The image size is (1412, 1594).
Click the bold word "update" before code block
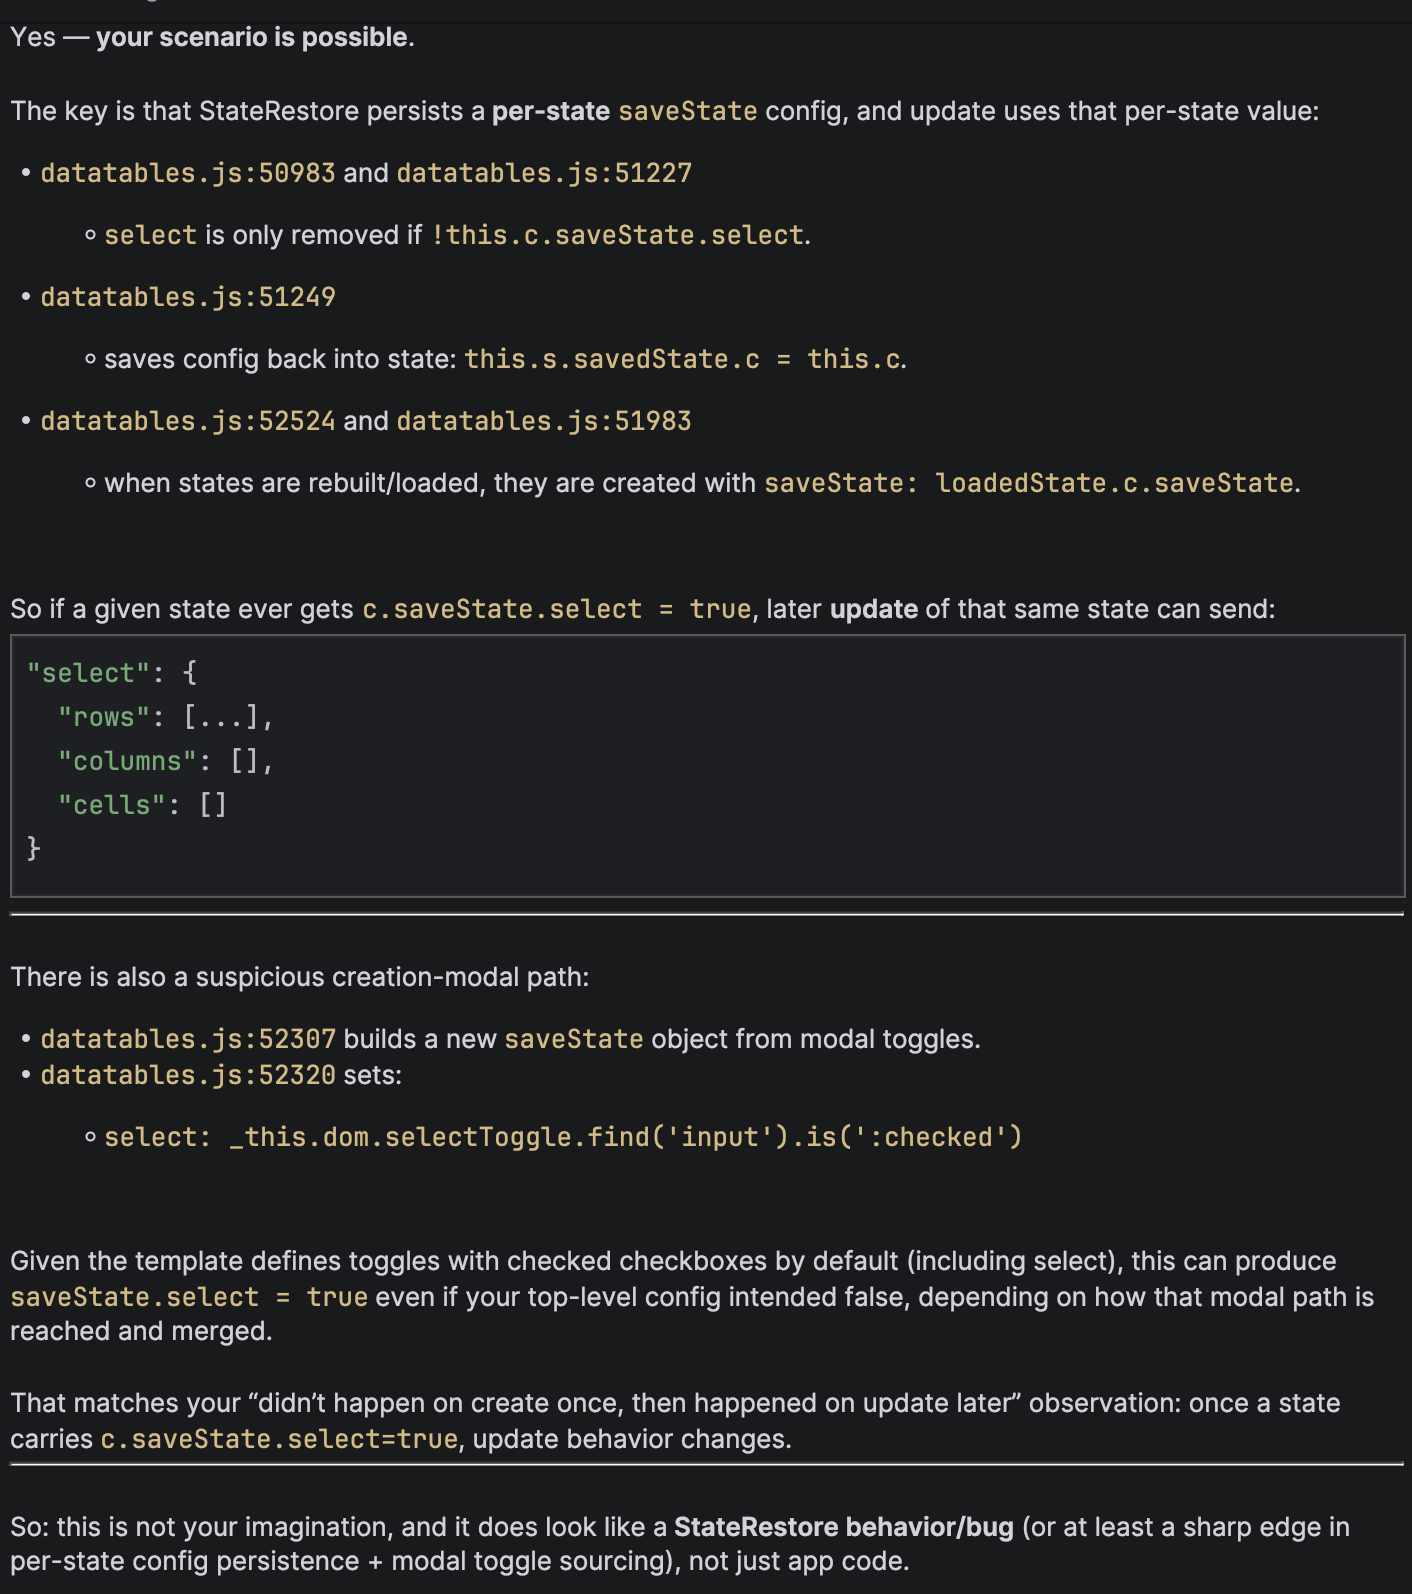(x=873, y=609)
